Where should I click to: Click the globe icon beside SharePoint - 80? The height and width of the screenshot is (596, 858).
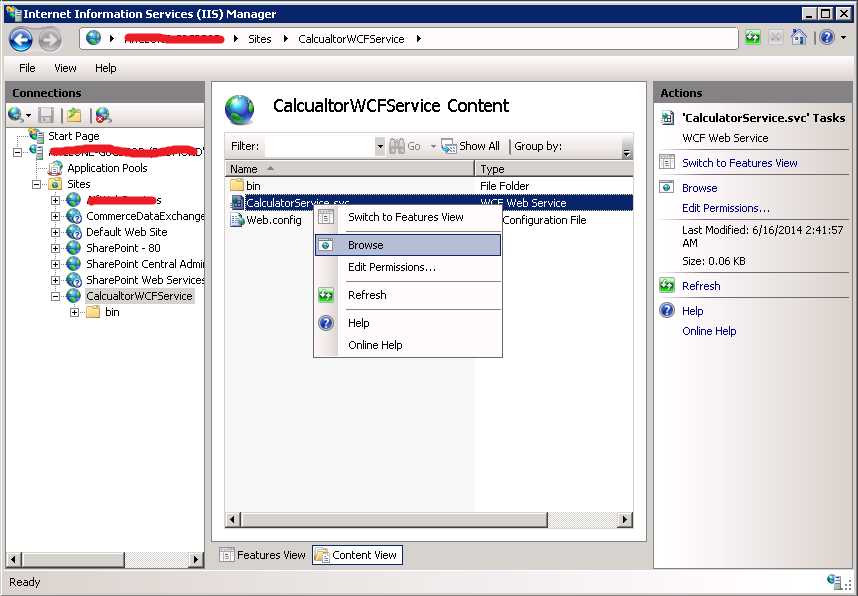[x=74, y=247]
